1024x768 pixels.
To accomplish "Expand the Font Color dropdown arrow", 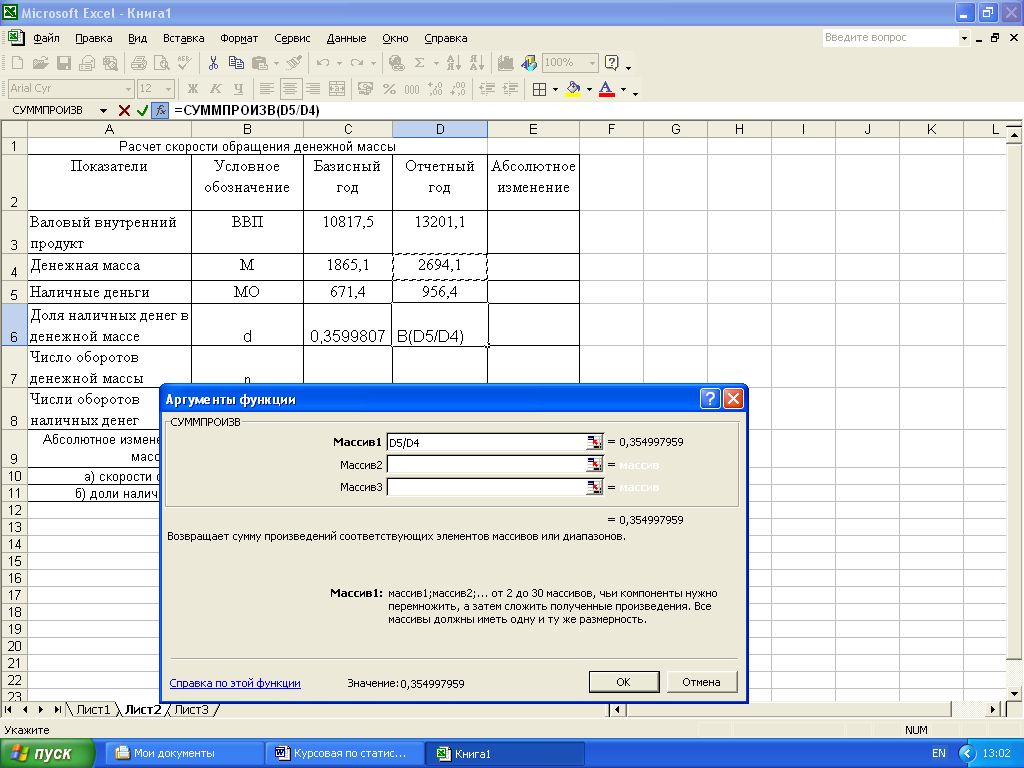I will coord(623,89).
